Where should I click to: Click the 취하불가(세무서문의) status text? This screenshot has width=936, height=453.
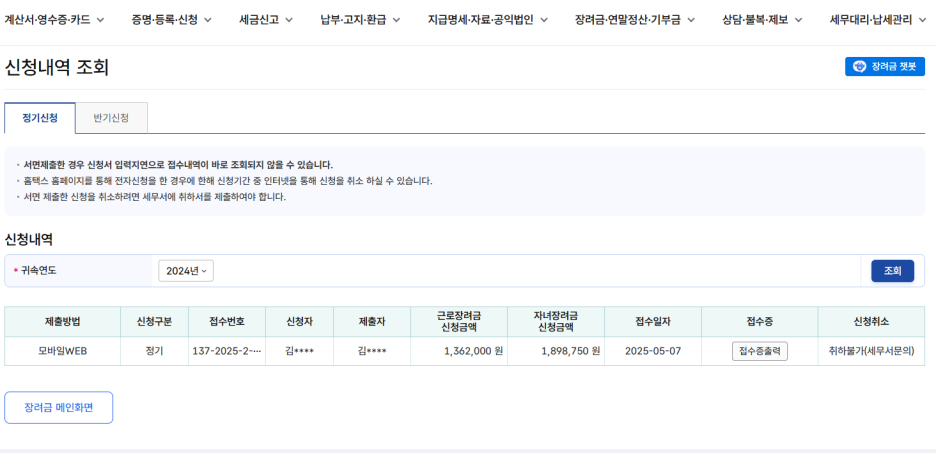point(871,351)
